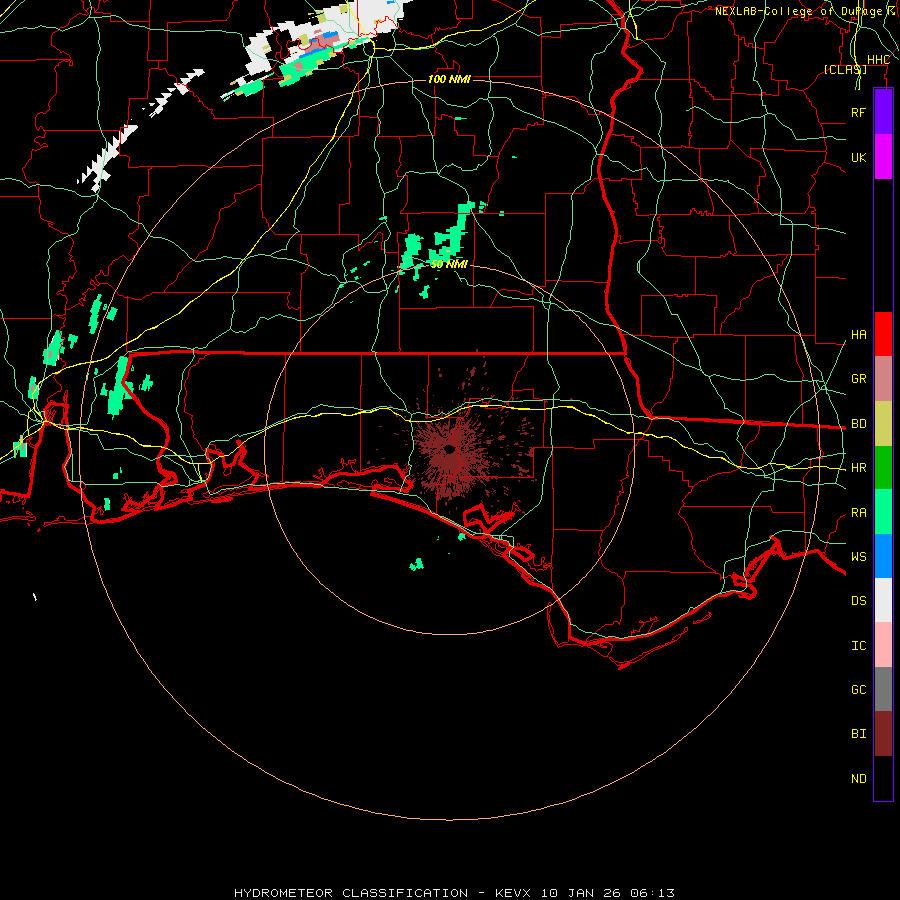Click the DS white legend color block
Viewport: 900px width, 900px height.
click(883, 600)
